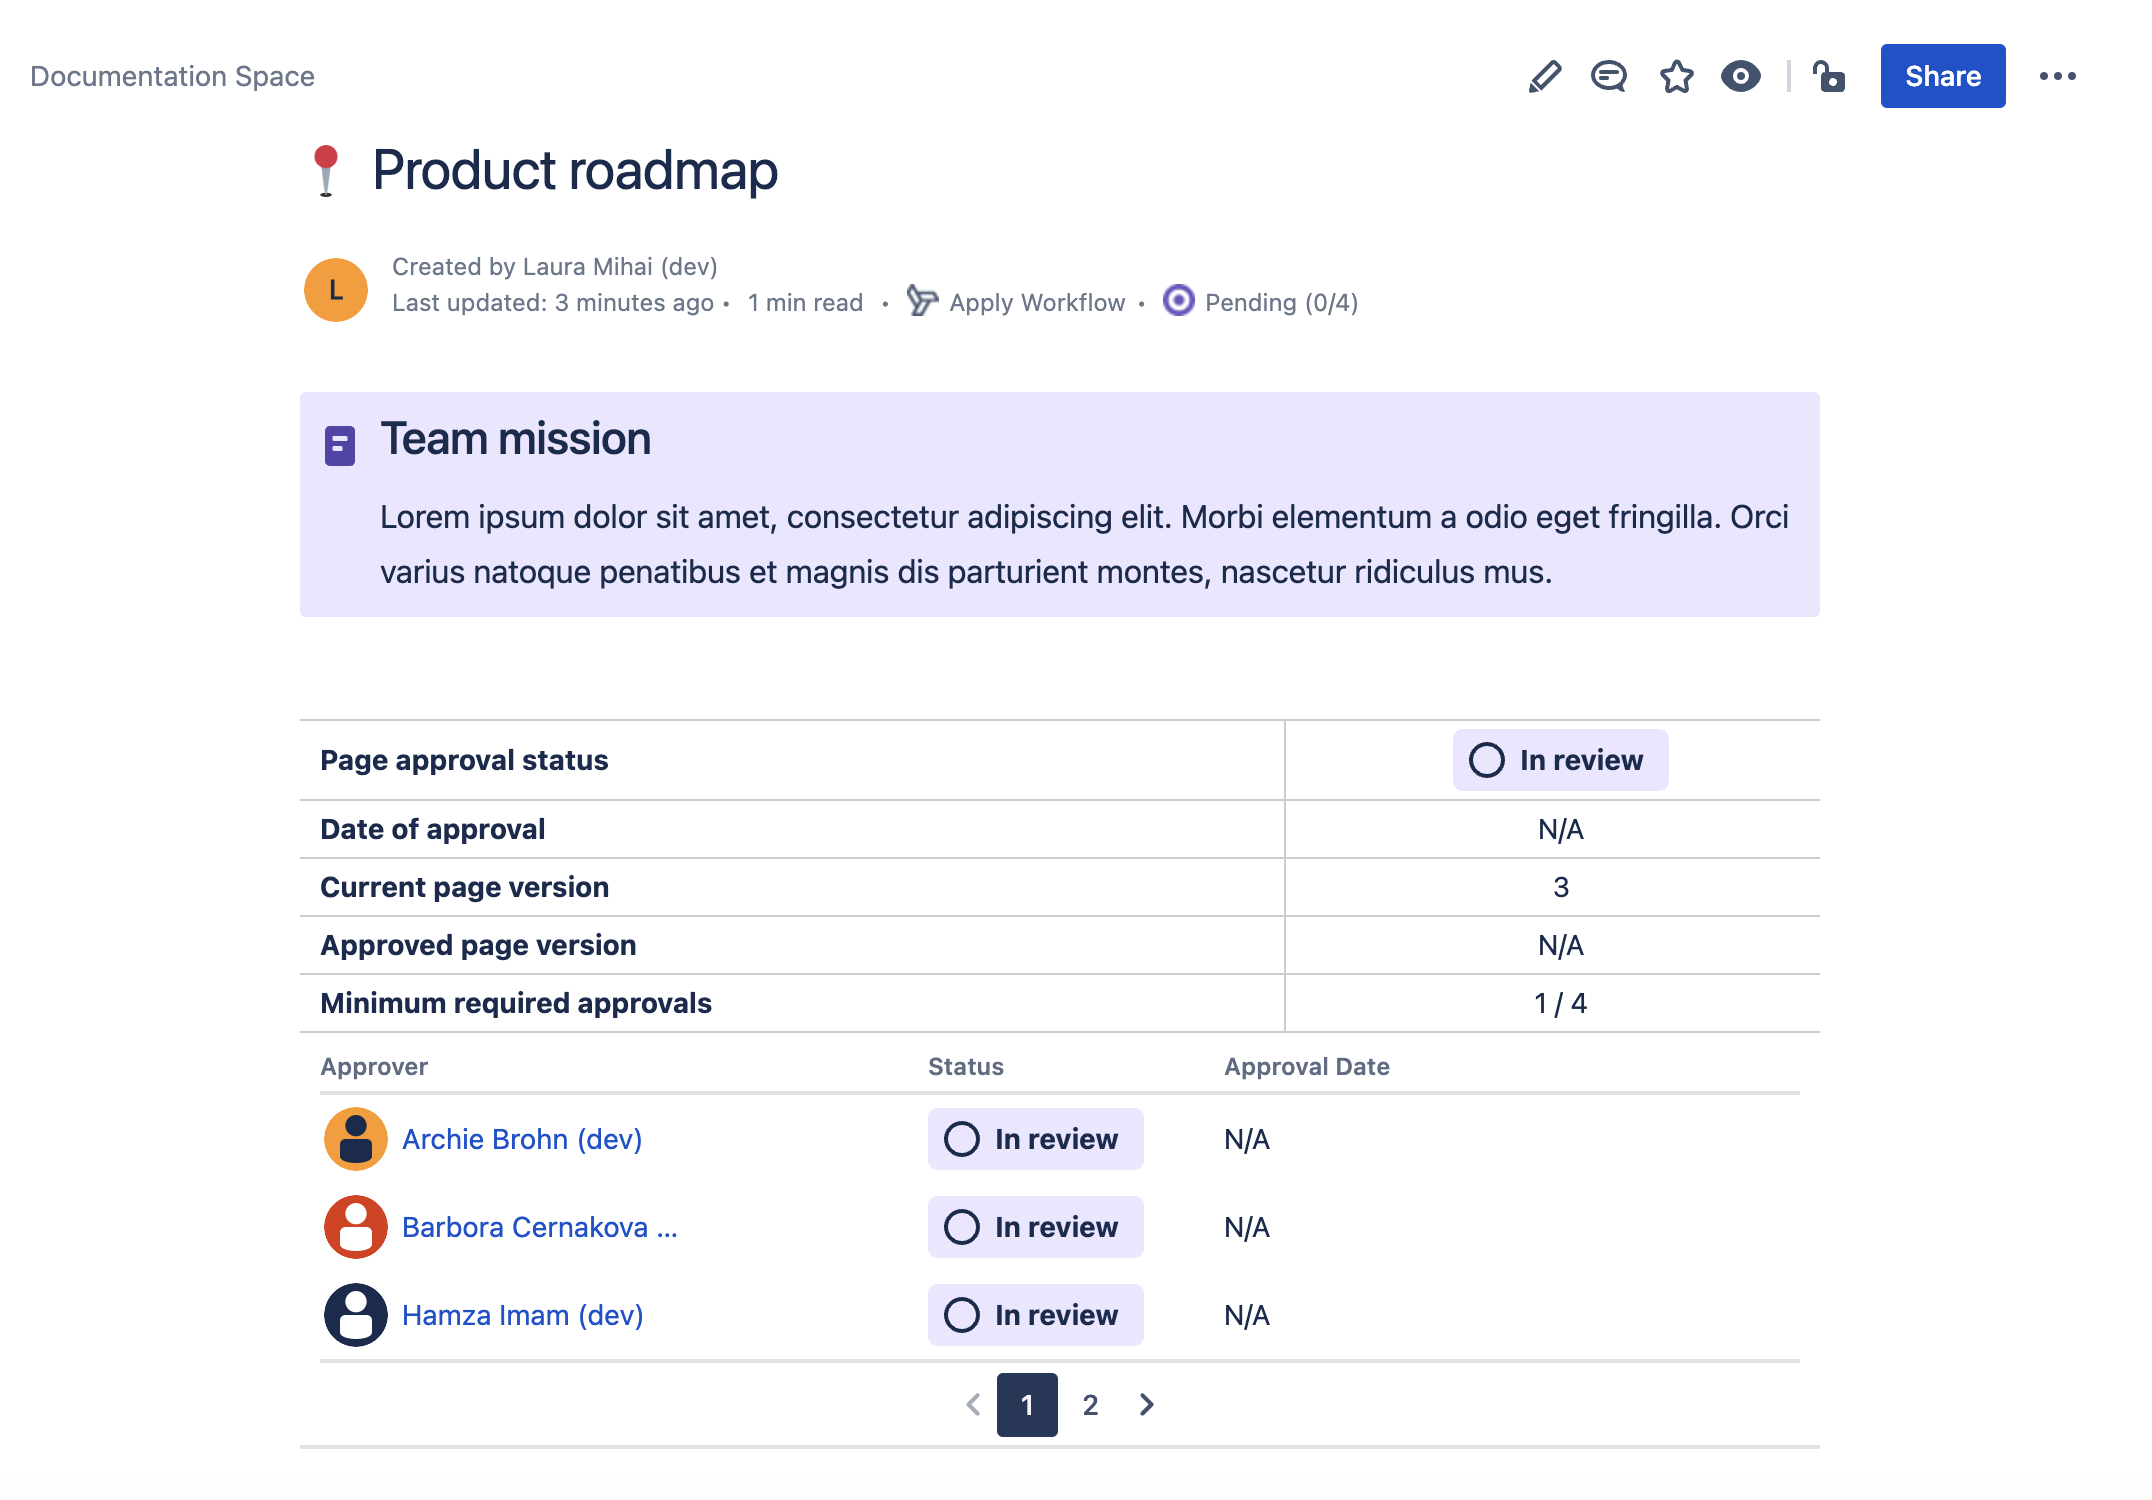Go to page 2 of approvers
The width and height of the screenshot is (2152, 1500).
point(1090,1405)
